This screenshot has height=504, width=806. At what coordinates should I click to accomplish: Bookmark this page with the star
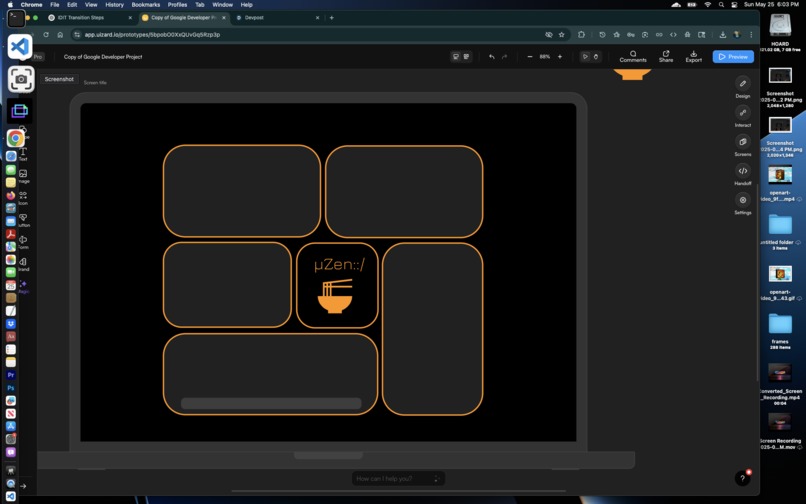(562, 34)
